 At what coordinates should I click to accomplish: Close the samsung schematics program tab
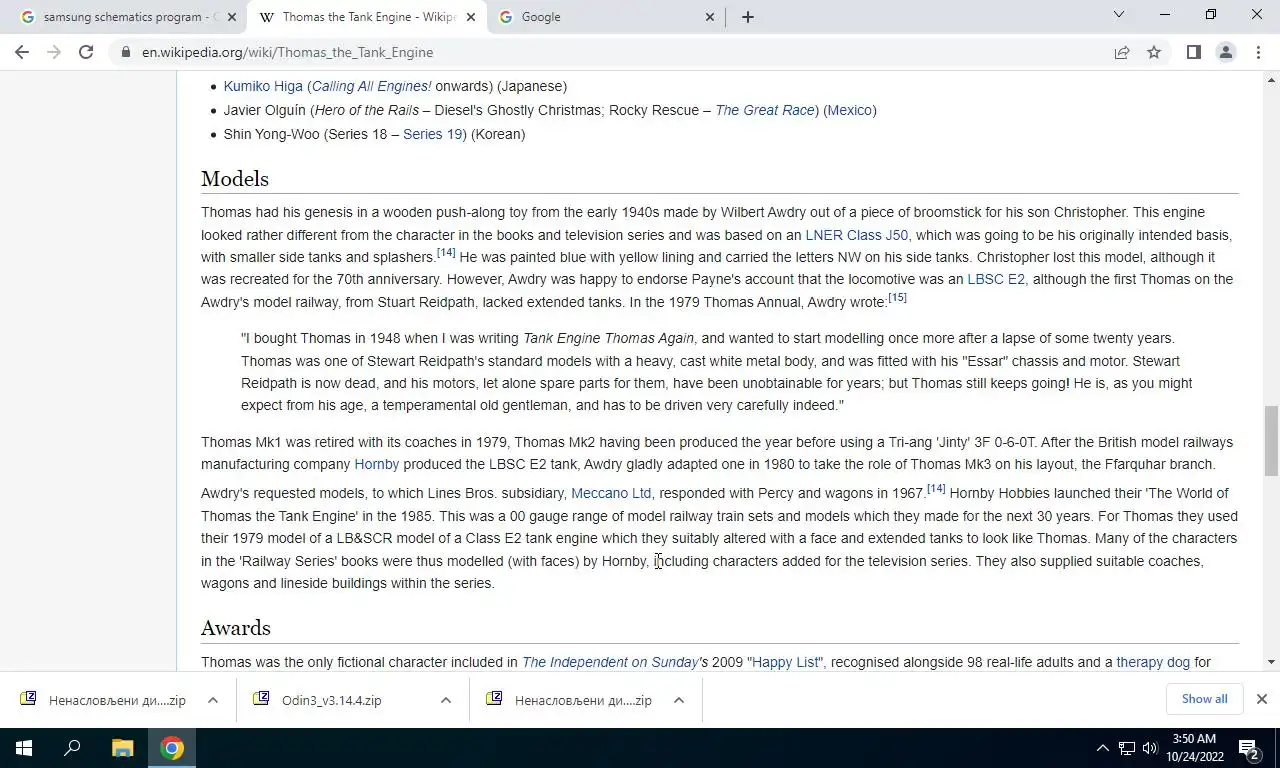pyautogui.click(x=232, y=17)
